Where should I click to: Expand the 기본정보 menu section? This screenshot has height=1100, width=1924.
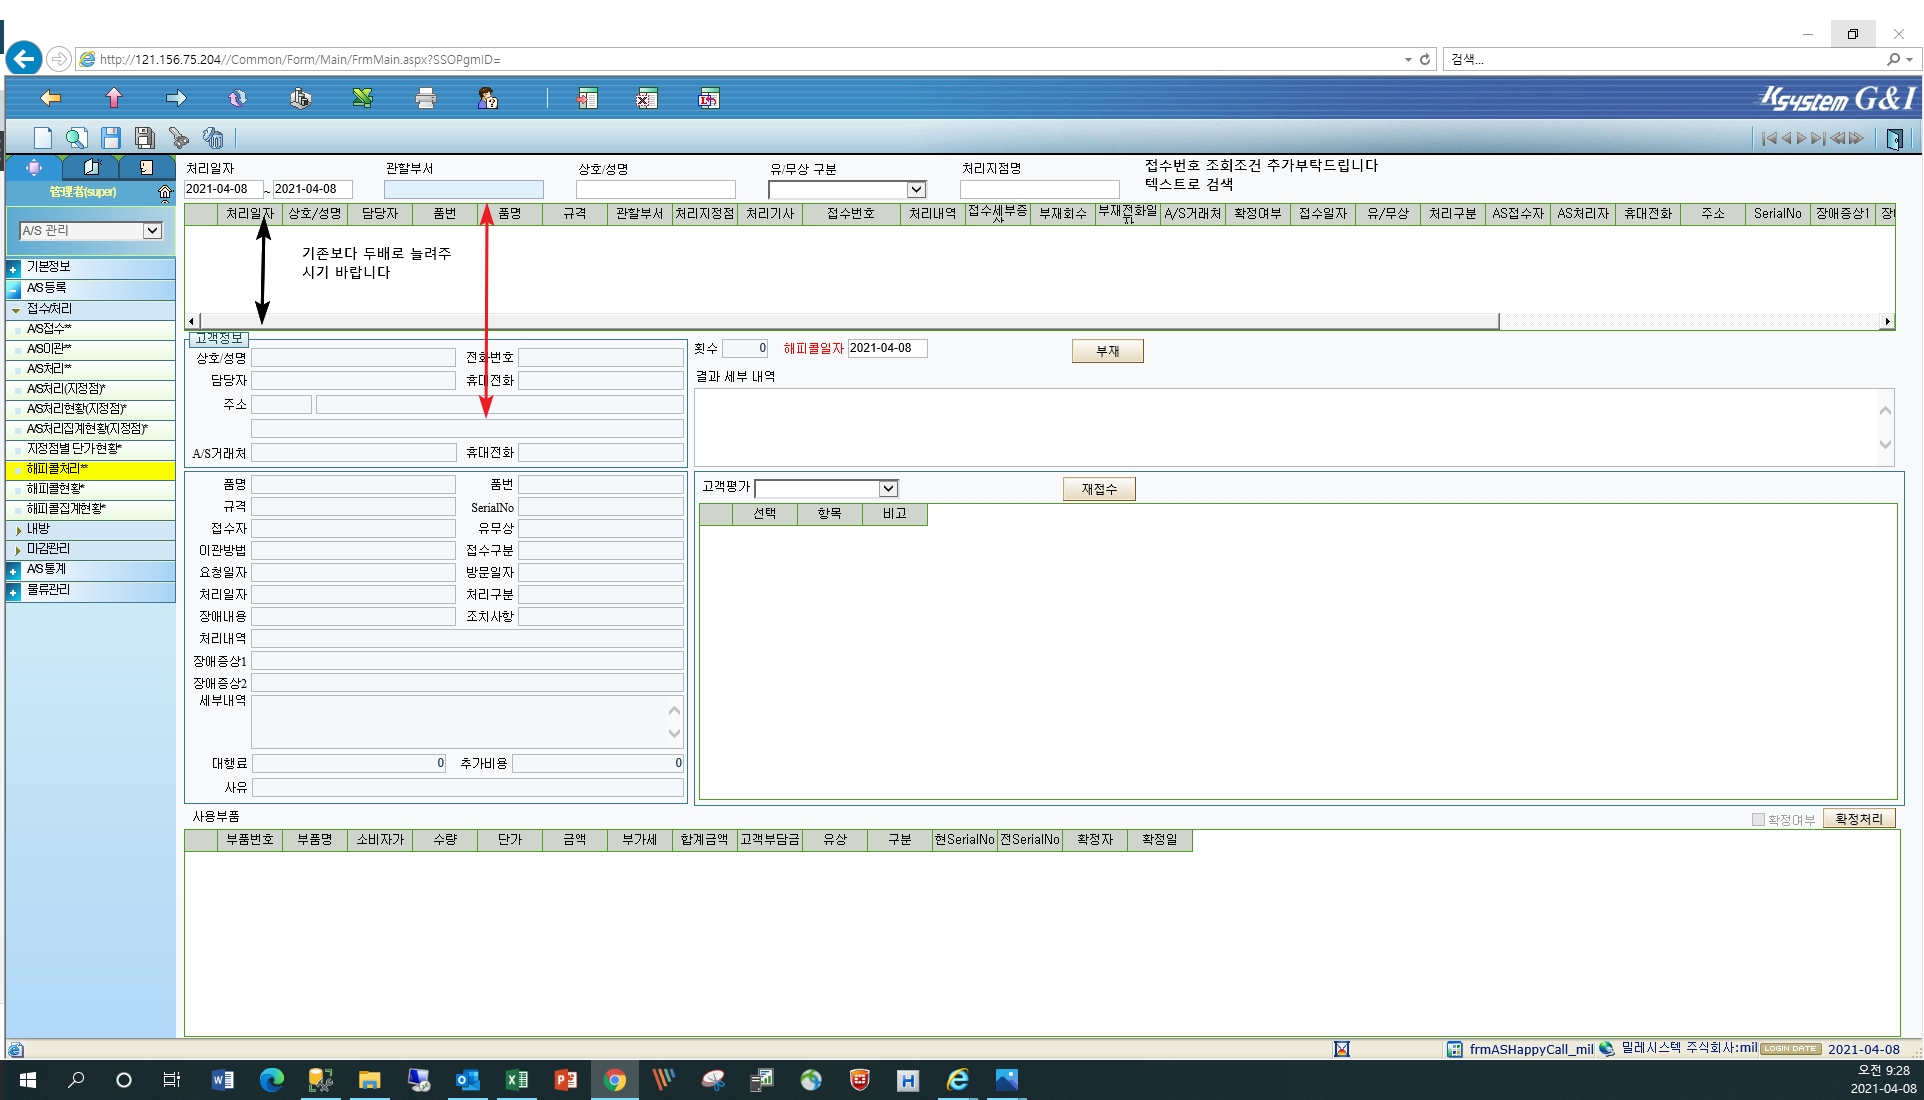point(13,268)
